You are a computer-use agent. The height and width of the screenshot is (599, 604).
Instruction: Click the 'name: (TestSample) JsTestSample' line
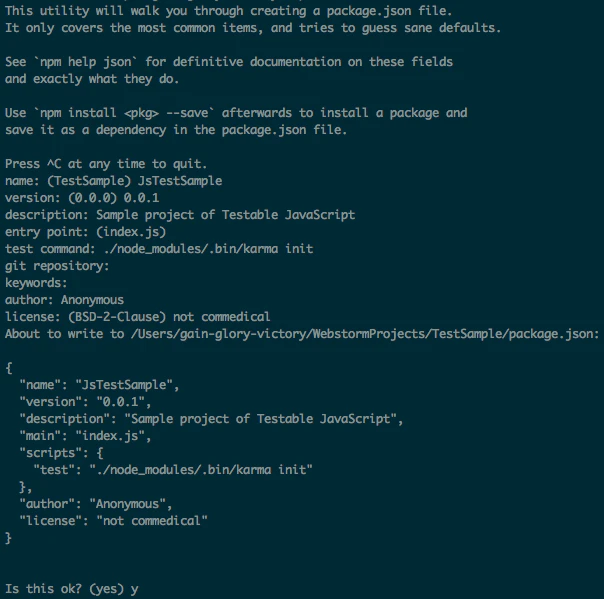click(114, 181)
